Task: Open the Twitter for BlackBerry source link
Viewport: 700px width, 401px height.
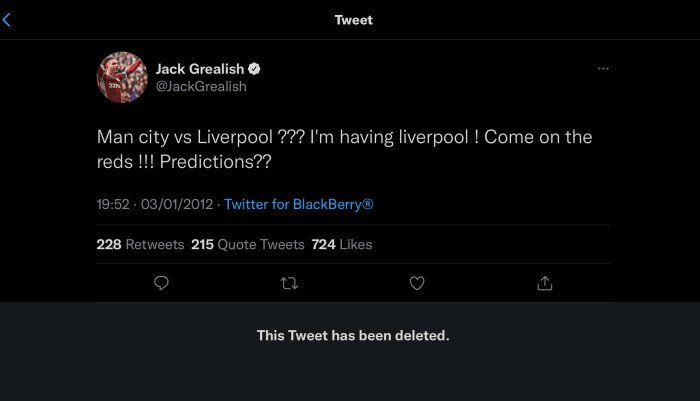Action: [x=300, y=204]
